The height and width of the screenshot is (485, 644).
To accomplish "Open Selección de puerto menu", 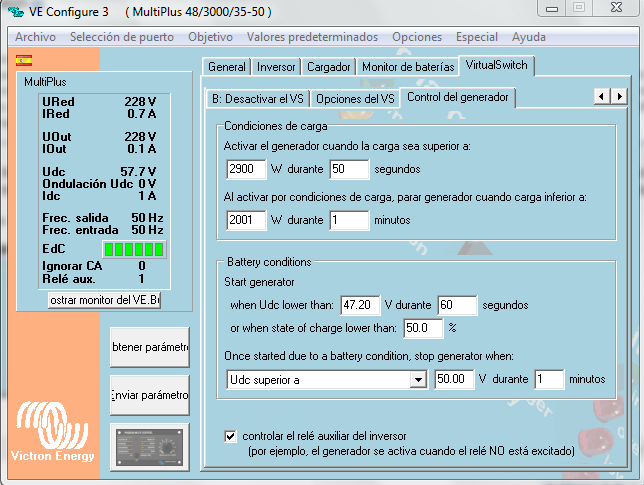I will coord(122,37).
